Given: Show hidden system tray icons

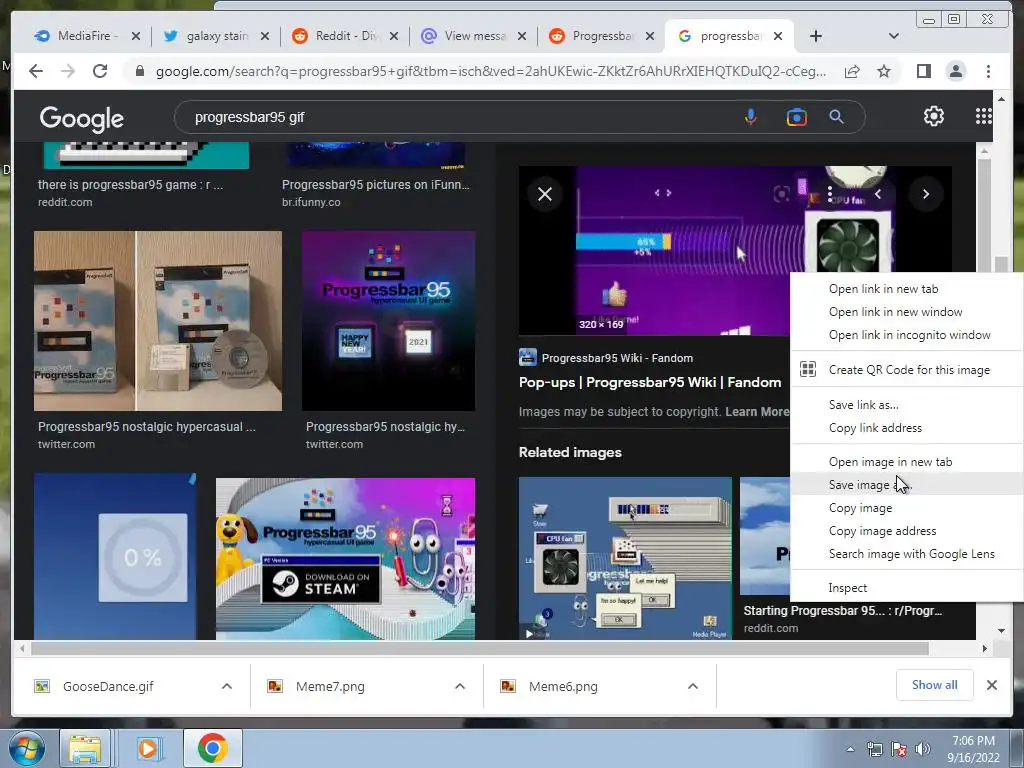Looking at the screenshot, I should click(x=850, y=749).
